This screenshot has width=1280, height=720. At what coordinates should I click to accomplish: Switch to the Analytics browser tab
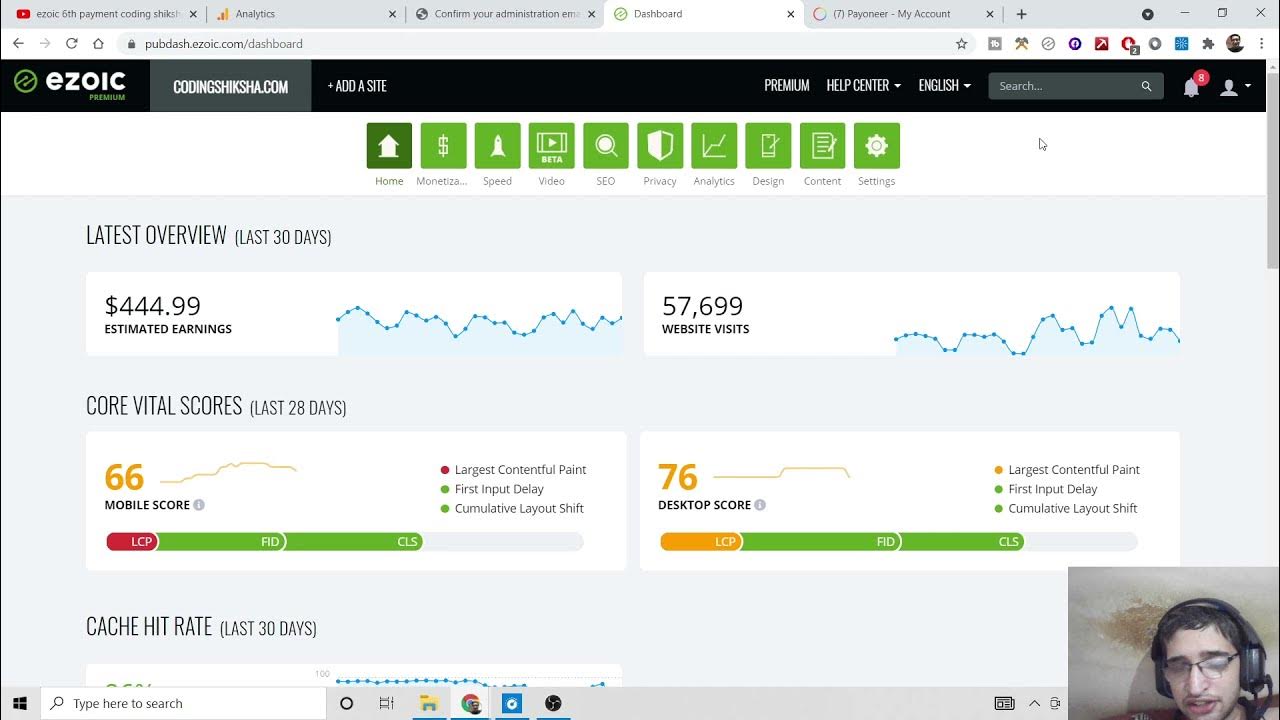coord(304,14)
